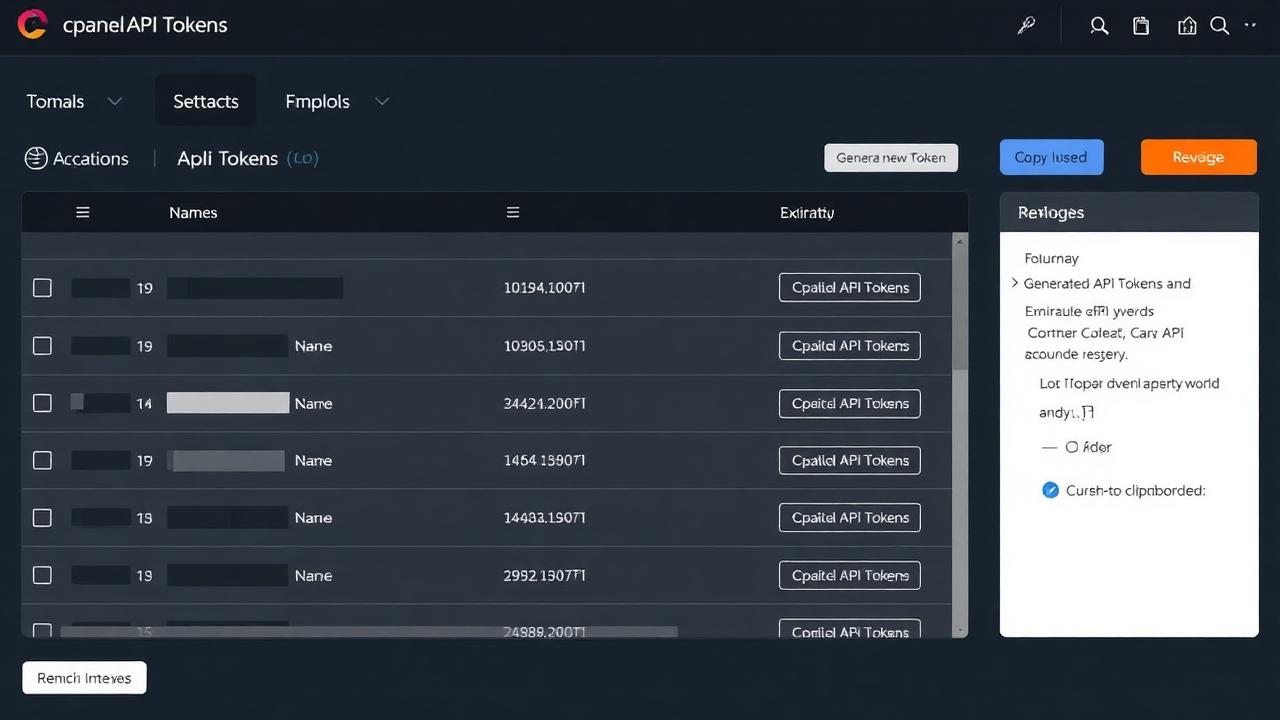Screen dimensions: 1280x720
Task: Expand the Tomals dropdown chevron
Action: click(114, 101)
